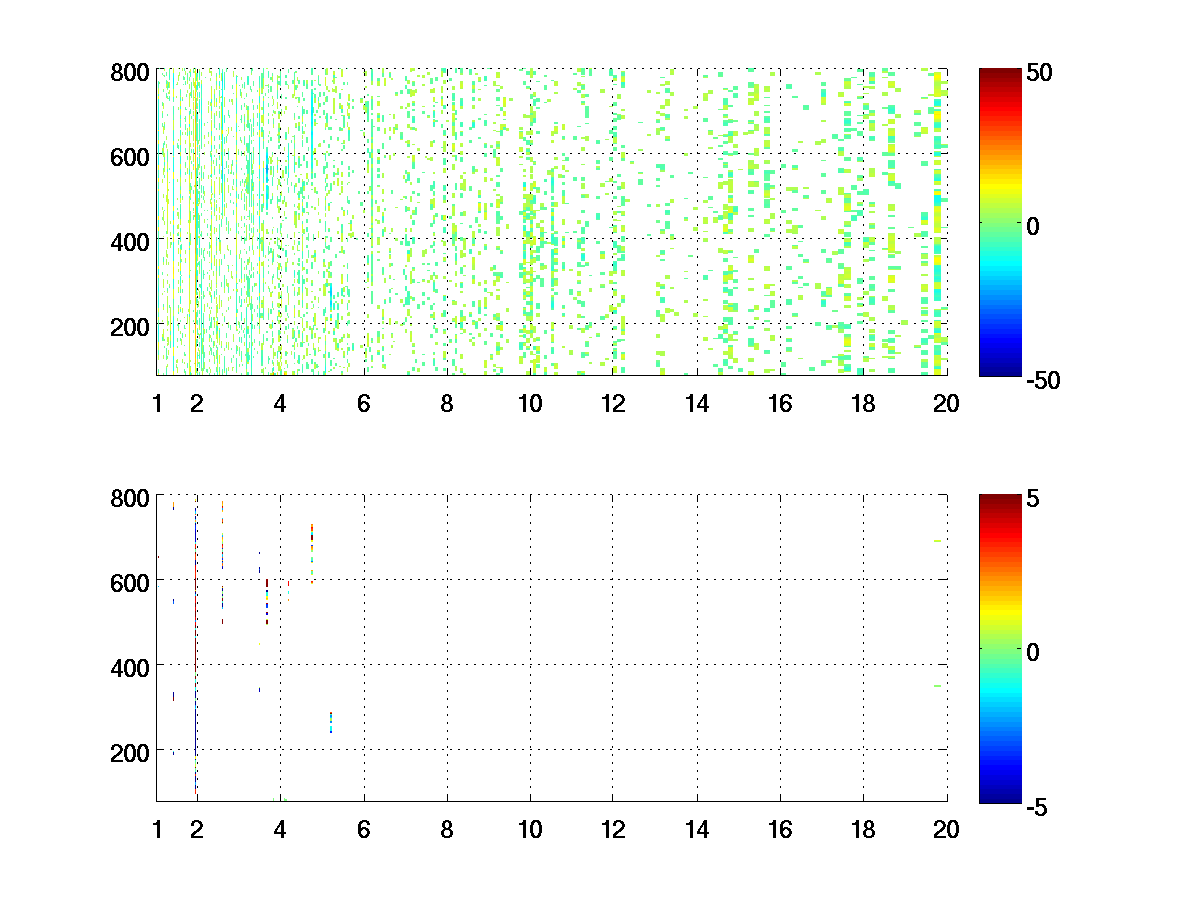
Task: Select x-axis tick "20" of the upper plot
Action: coord(946,404)
